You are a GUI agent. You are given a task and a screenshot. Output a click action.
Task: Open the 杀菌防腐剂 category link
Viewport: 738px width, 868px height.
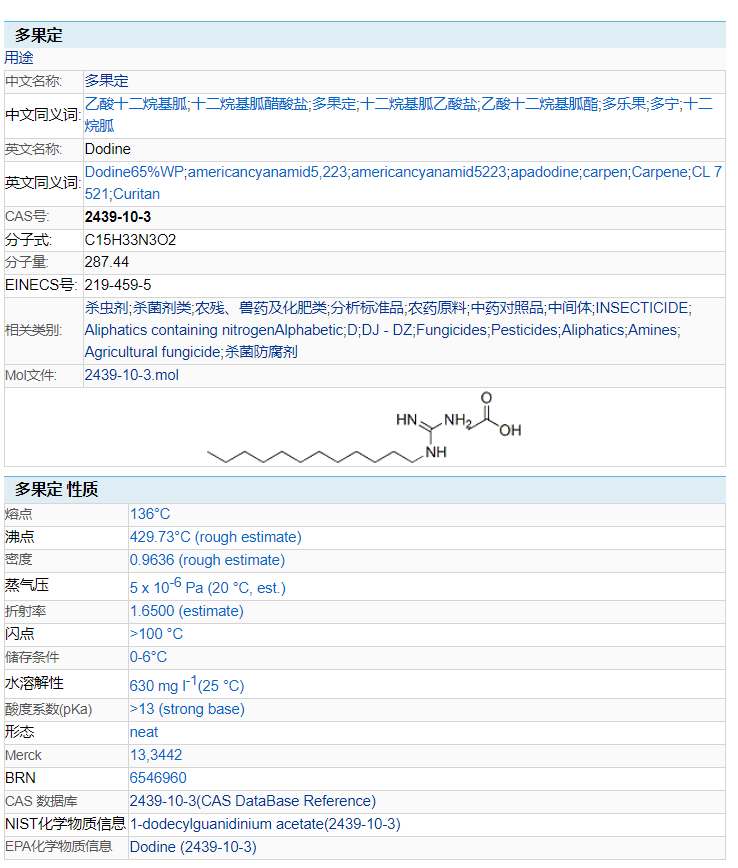[x=261, y=352]
